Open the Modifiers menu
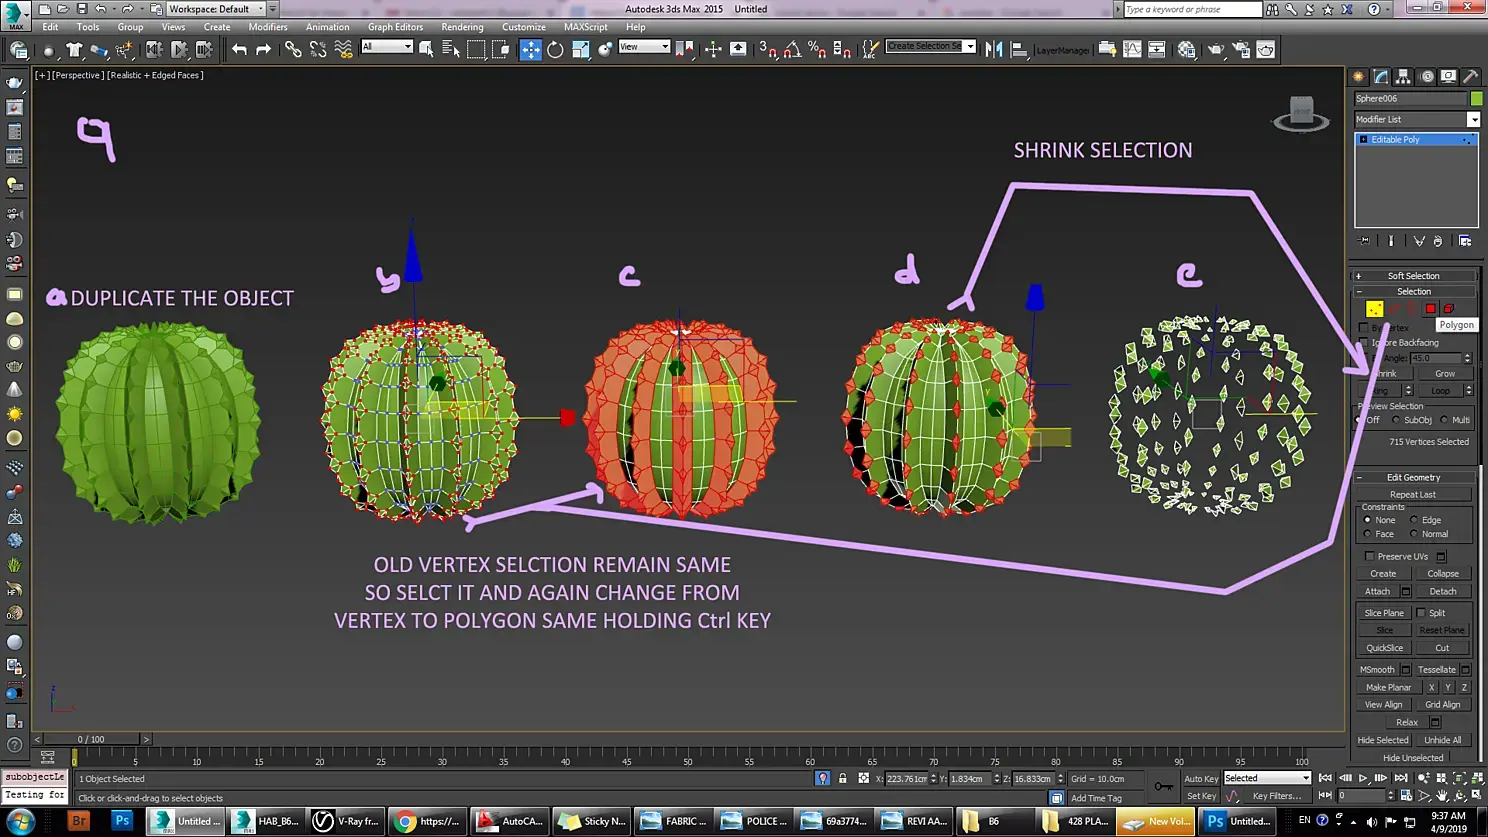The height and width of the screenshot is (837, 1488). (268, 27)
